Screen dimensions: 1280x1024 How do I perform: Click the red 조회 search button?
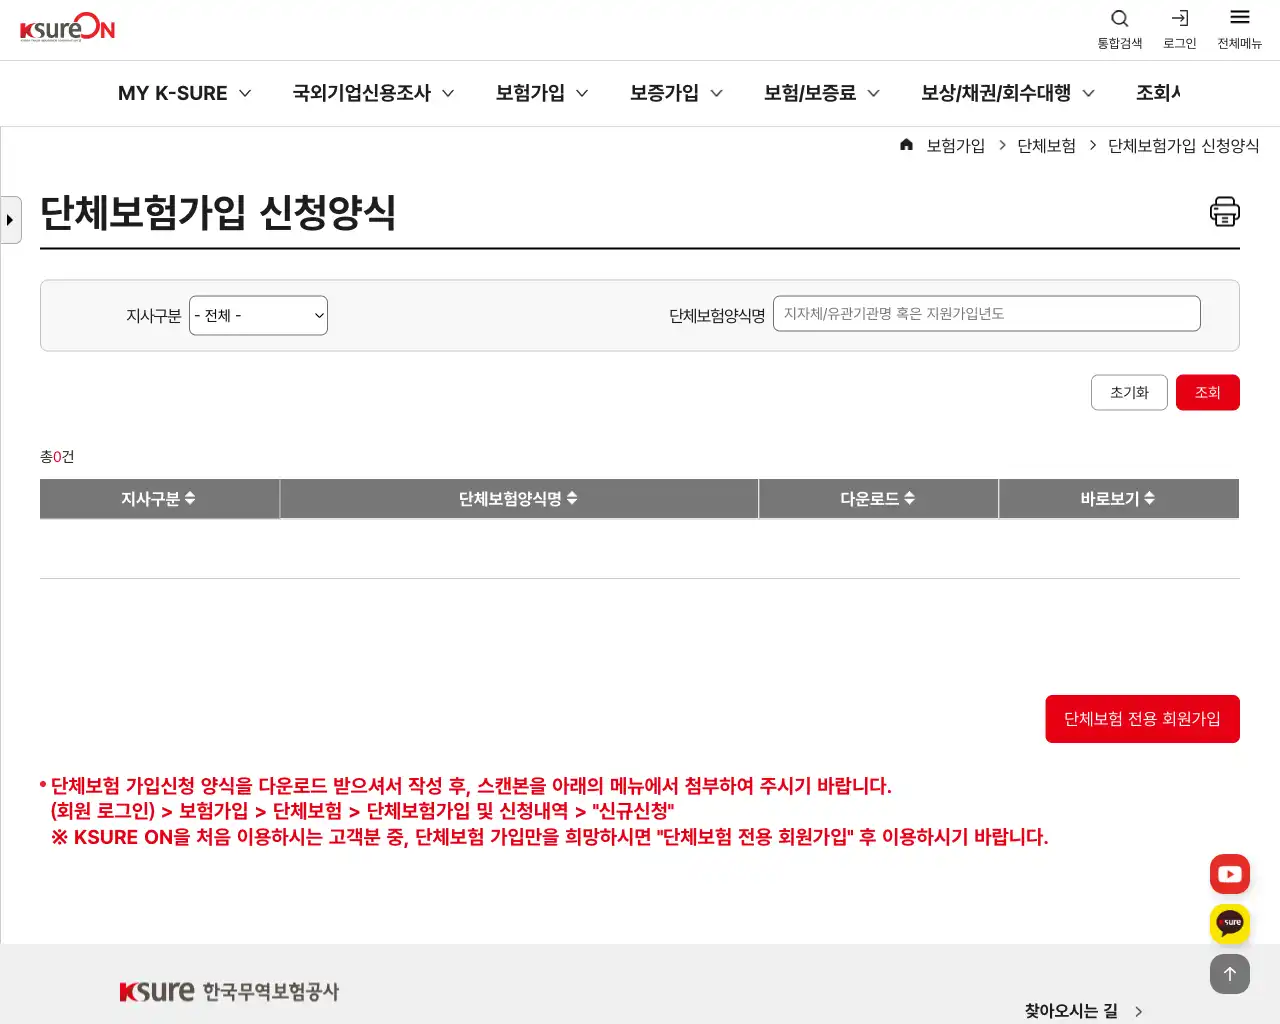[x=1208, y=392]
